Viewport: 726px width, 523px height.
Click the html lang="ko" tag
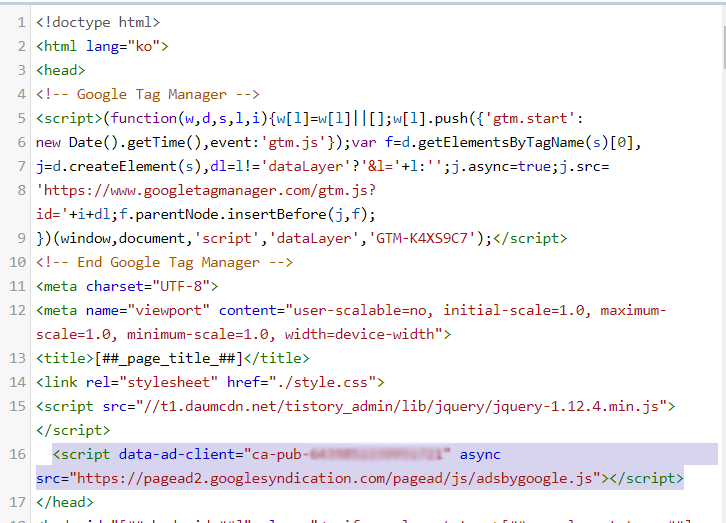click(x=102, y=46)
